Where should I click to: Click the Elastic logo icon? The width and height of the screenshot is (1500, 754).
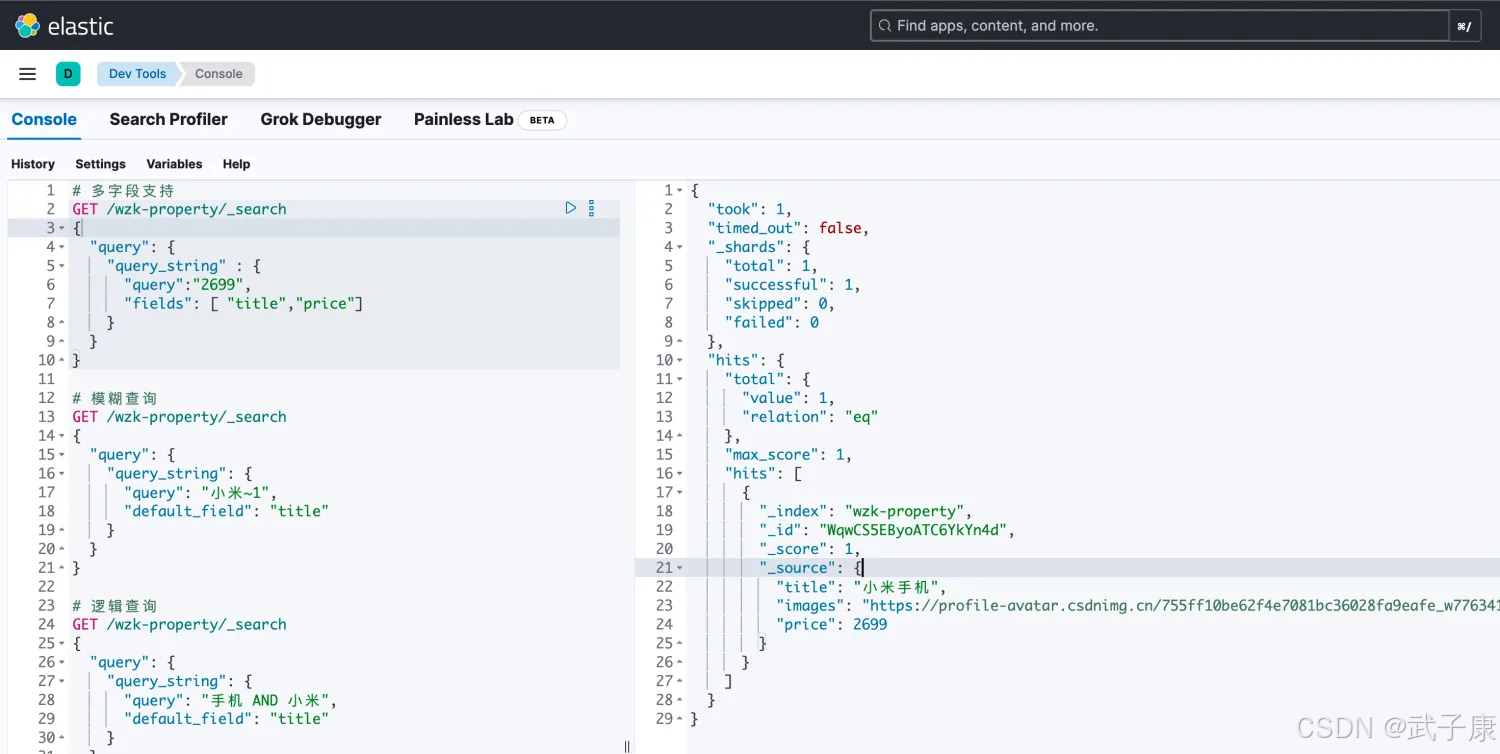27,26
